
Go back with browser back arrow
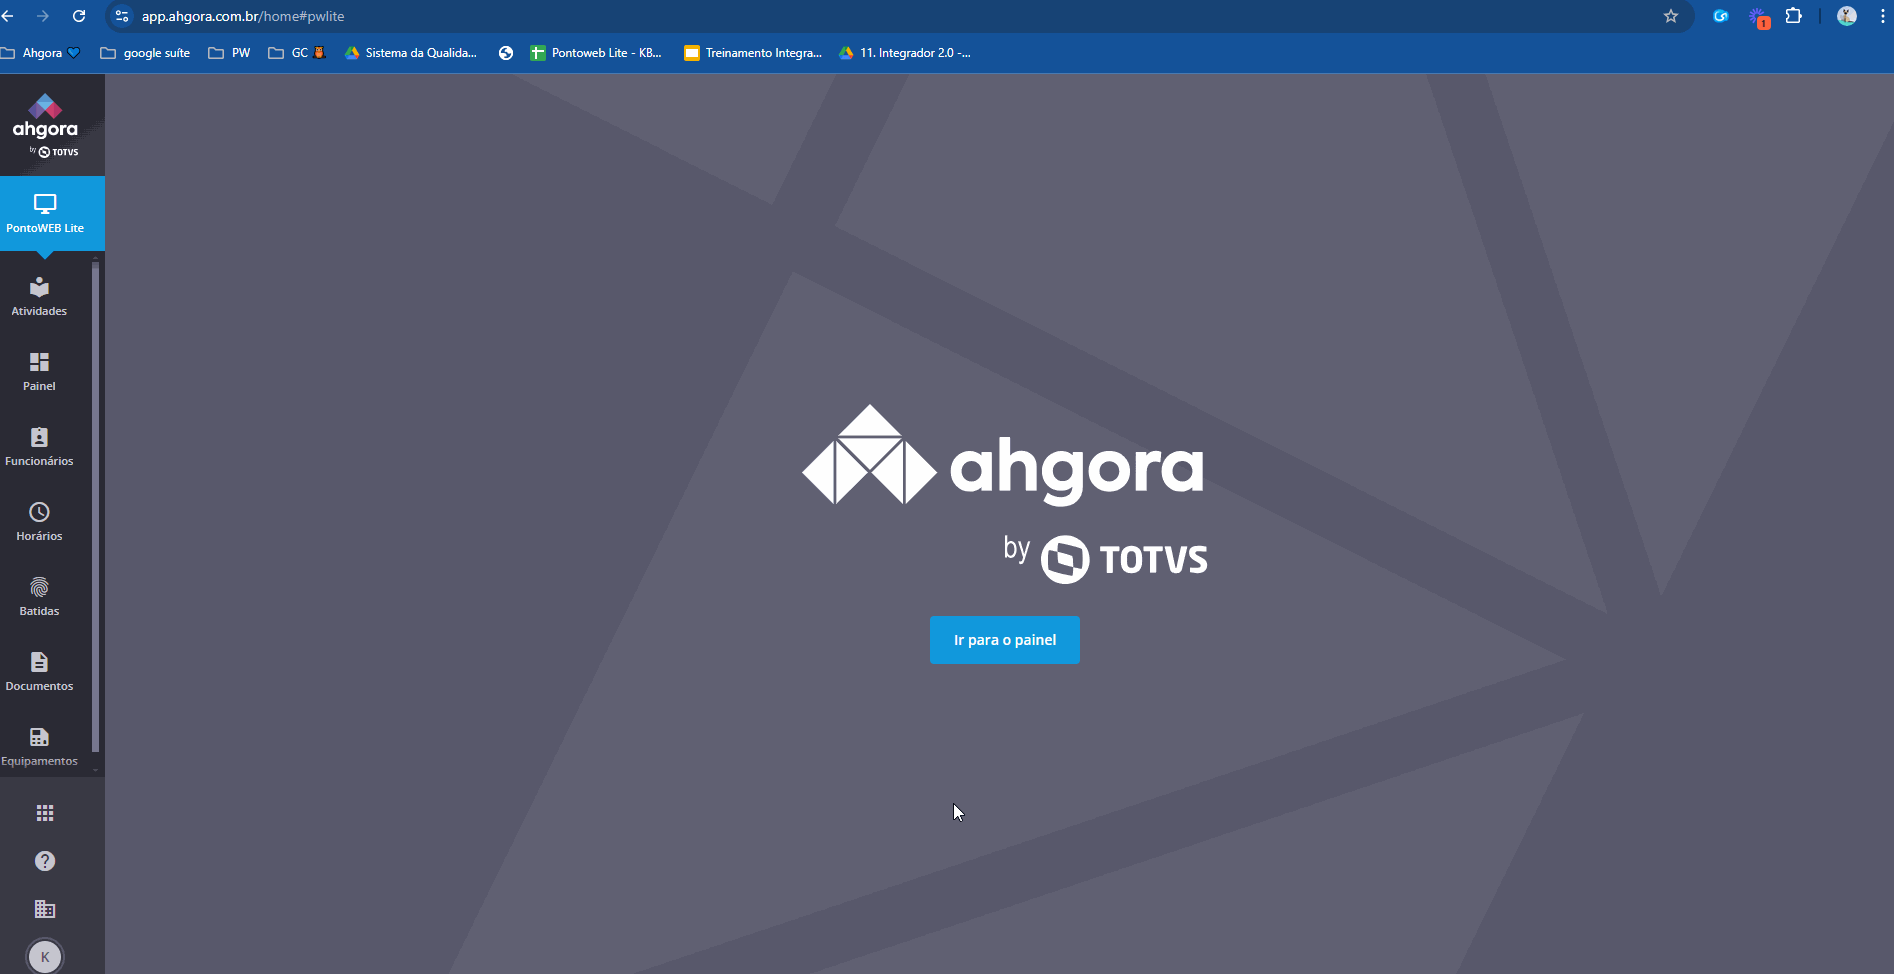point(8,16)
